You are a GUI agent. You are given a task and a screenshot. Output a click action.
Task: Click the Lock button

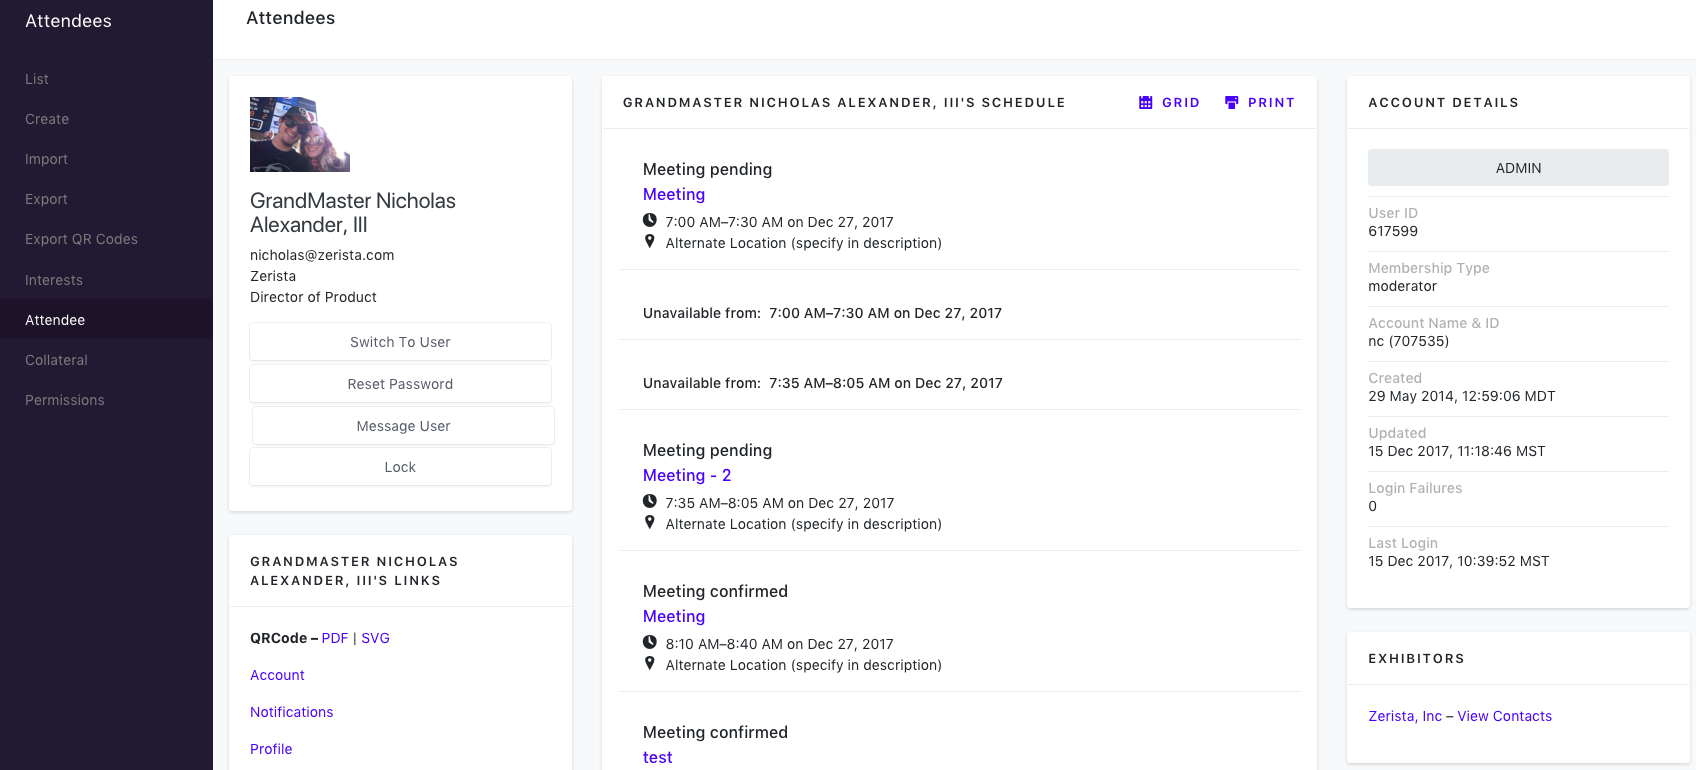click(400, 467)
